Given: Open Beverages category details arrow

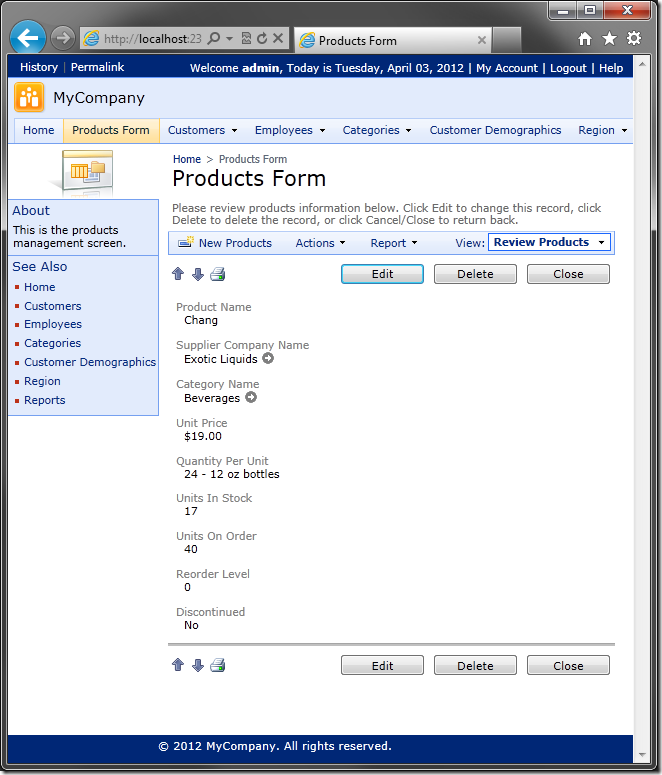Looking at the screenshot, I should coord(251,397).
